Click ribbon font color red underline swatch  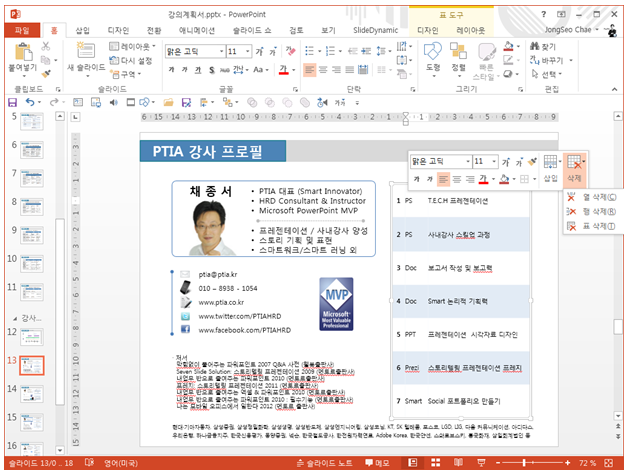click(x=284, y=70)
